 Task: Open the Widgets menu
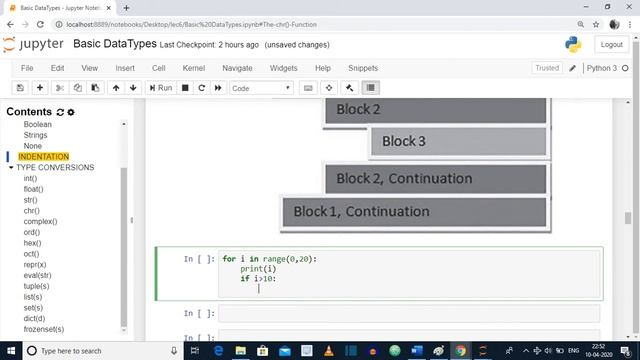pyautogui.click(x=283, y=68)
